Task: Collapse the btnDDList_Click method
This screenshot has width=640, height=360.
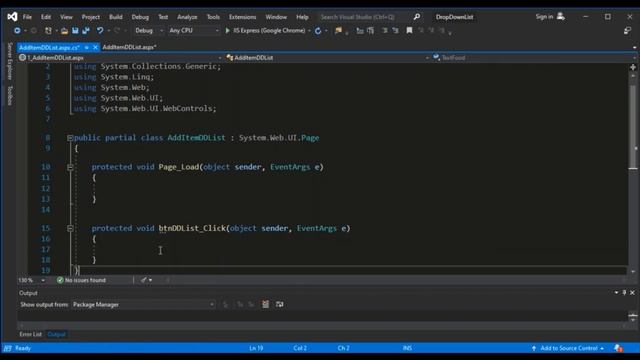Action: 70,228
